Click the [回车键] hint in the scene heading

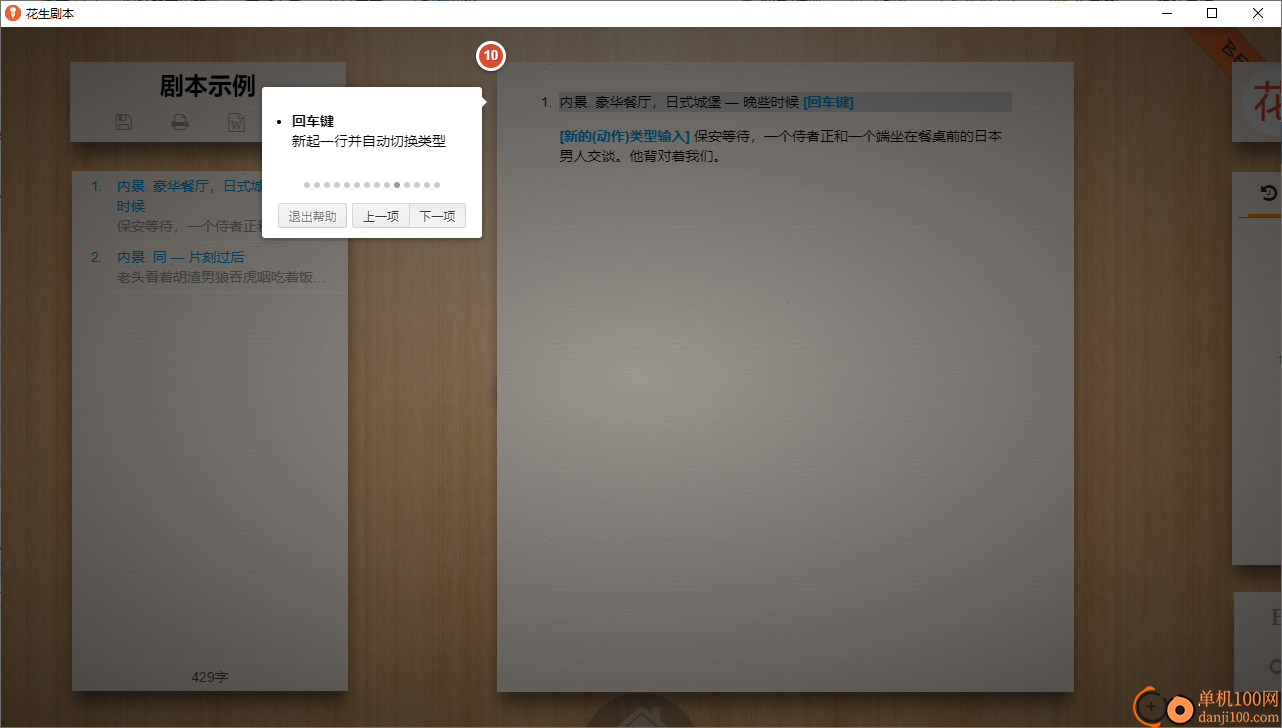click(x=828, y=102)
